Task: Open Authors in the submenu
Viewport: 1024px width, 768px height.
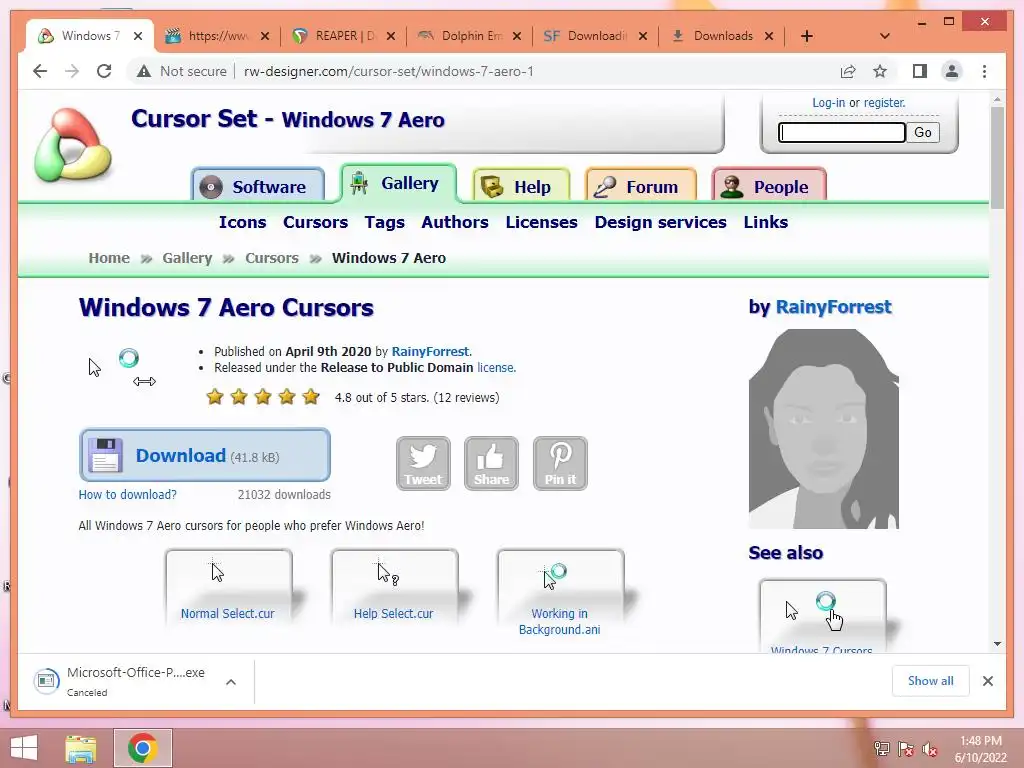Action: (455, 222)
